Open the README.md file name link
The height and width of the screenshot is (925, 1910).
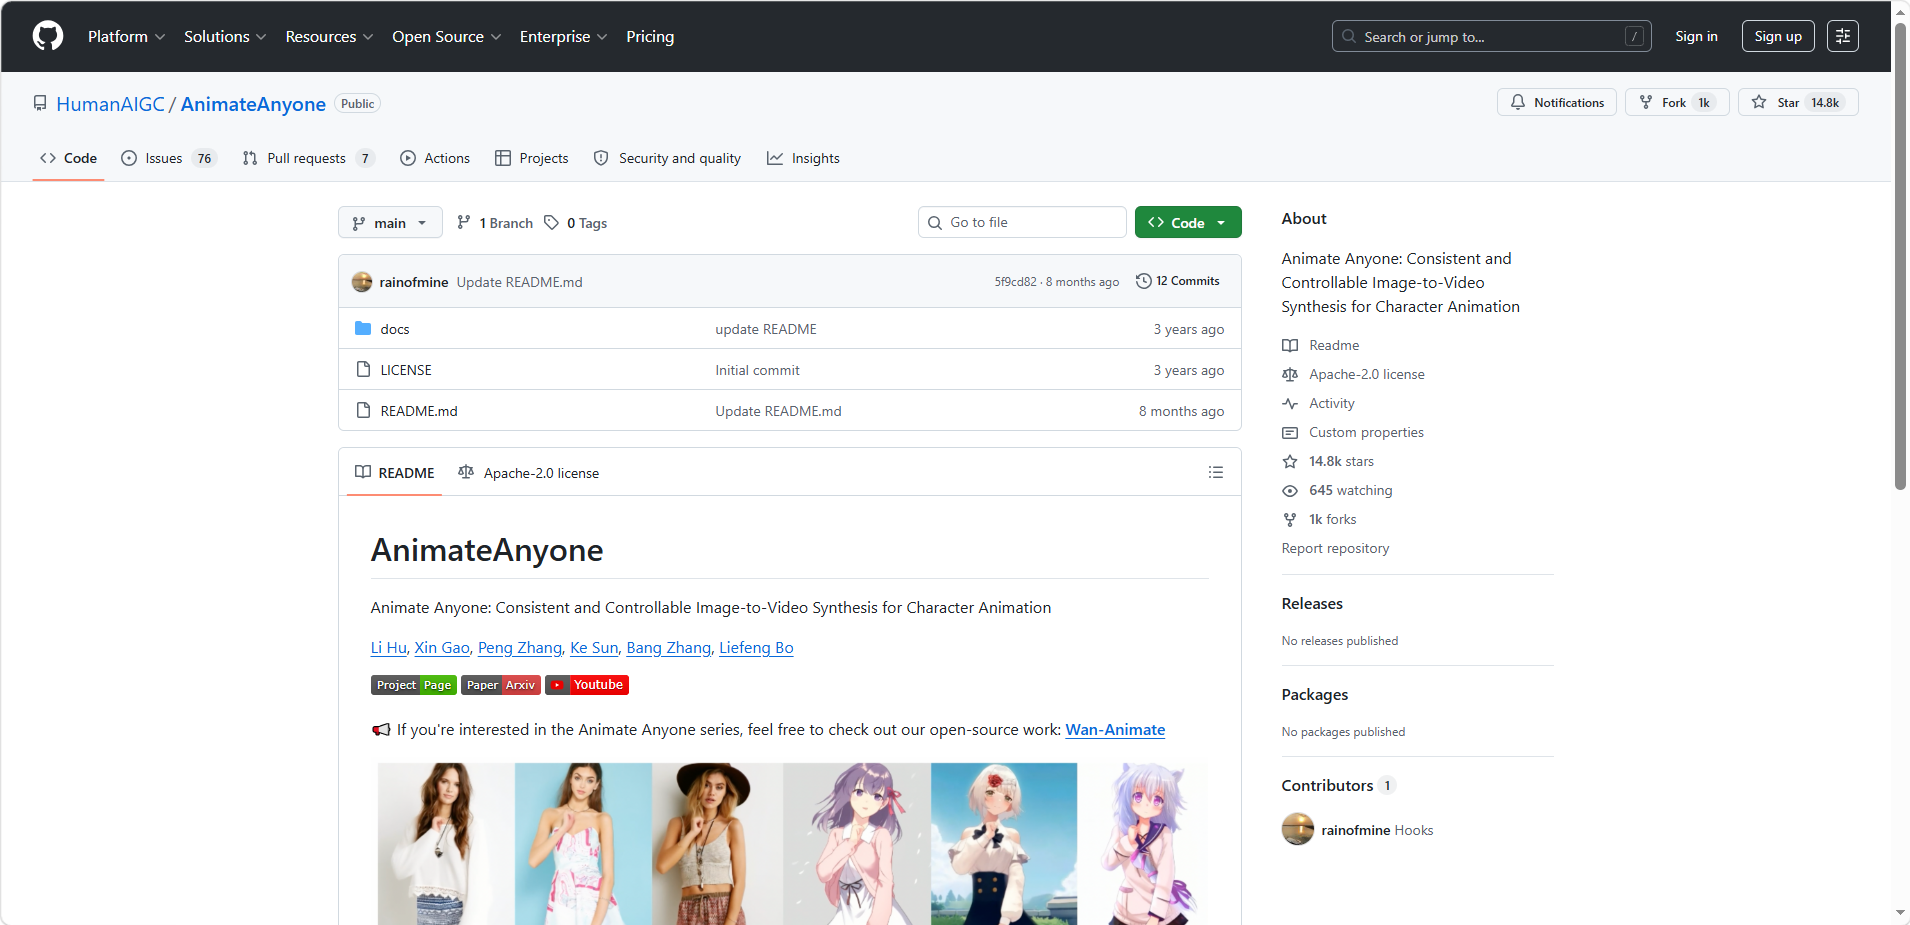[x=419, y=411]
